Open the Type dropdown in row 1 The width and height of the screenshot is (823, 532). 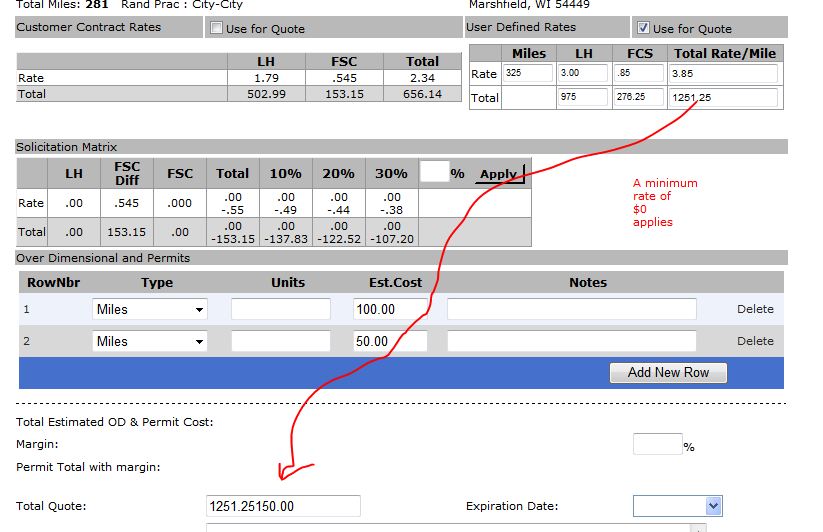click(x=149, y=309)
